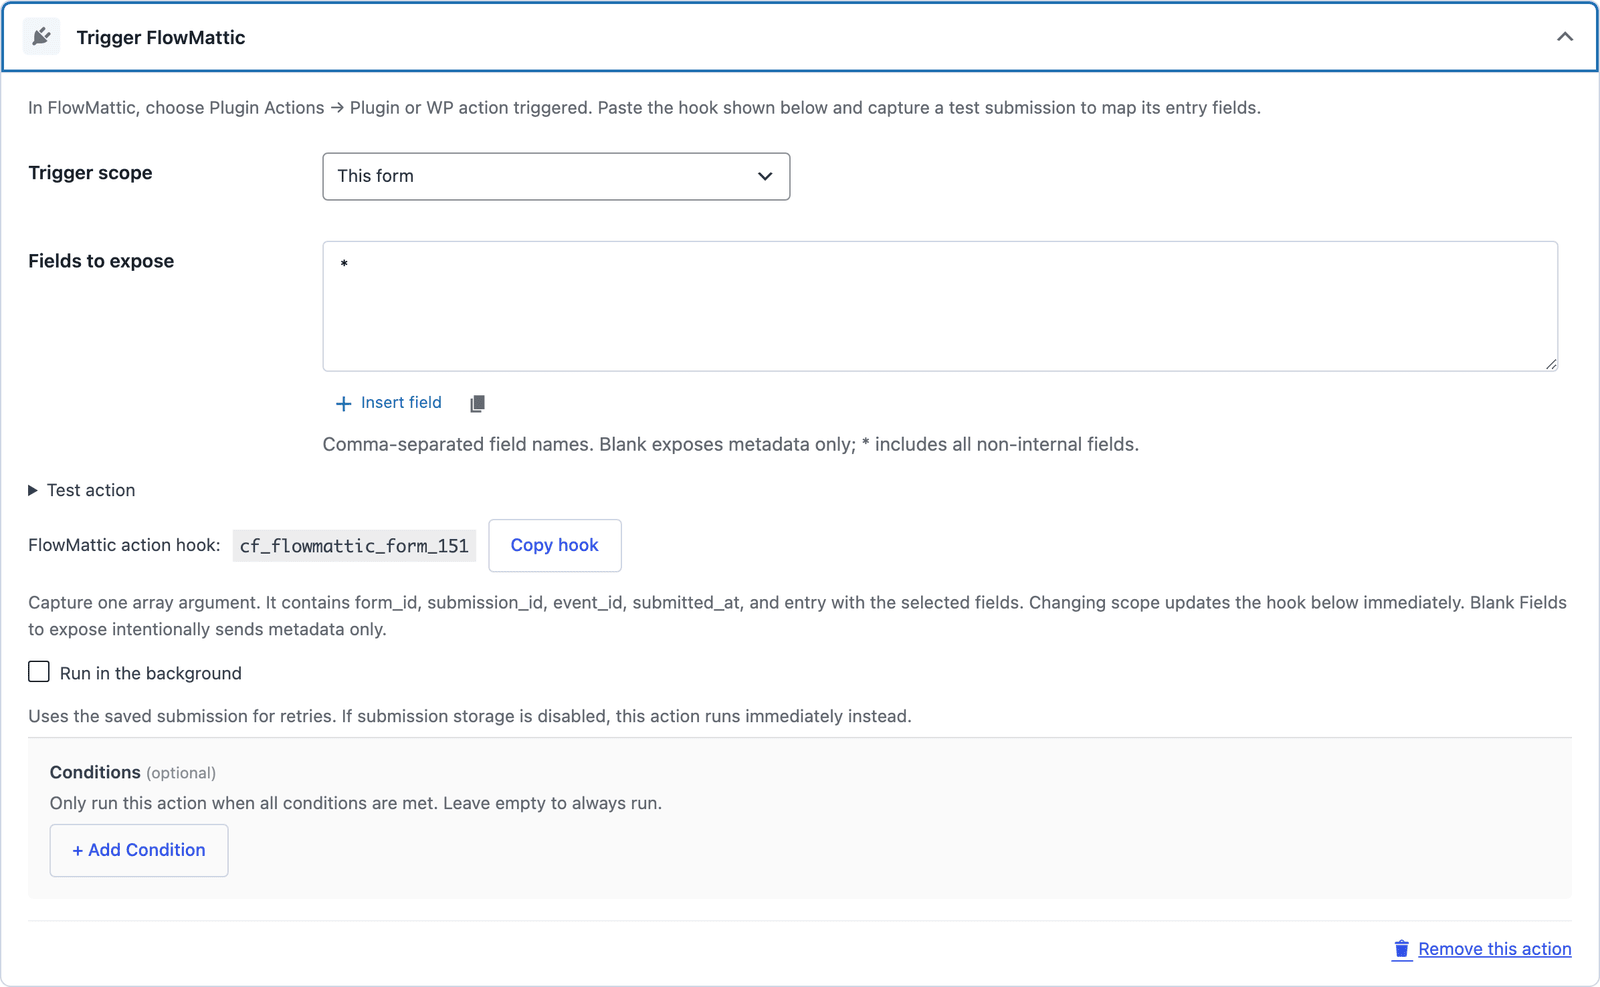Click the plus icon before Insert field
This screenshot has height=987, width=1600.
(x=344, y=404)
